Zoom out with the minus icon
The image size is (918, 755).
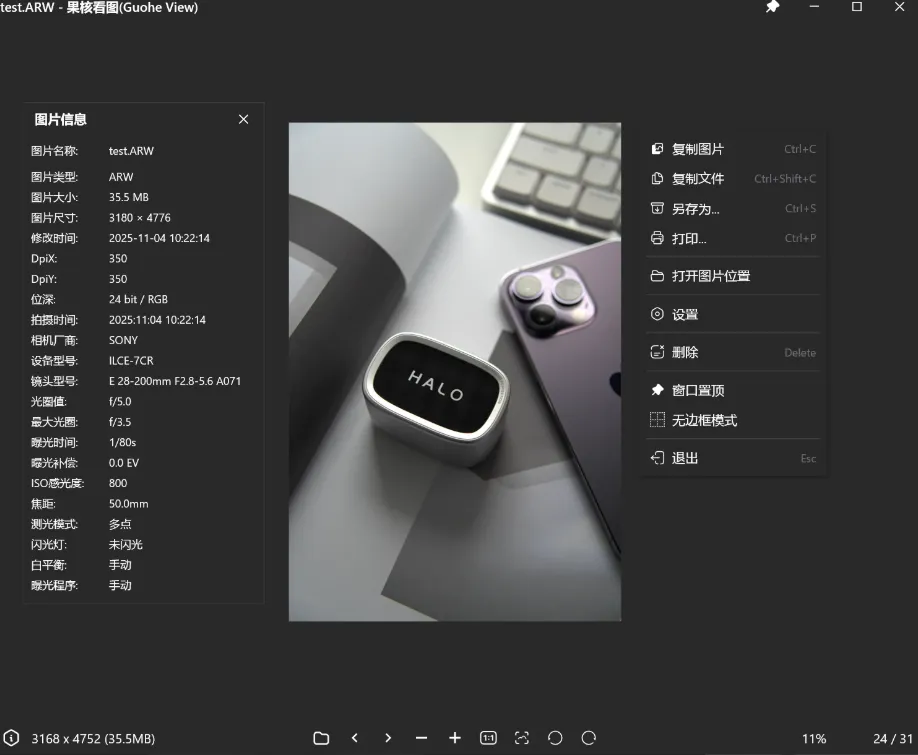(x=421, y=738)
